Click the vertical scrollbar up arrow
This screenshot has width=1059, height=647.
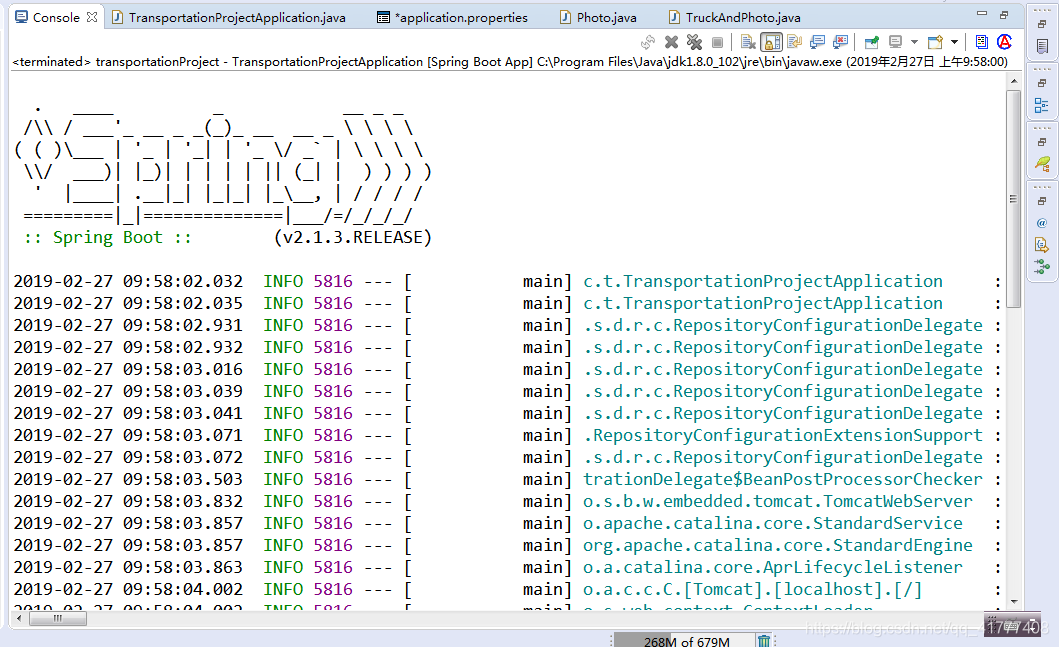click(1014, 81)
